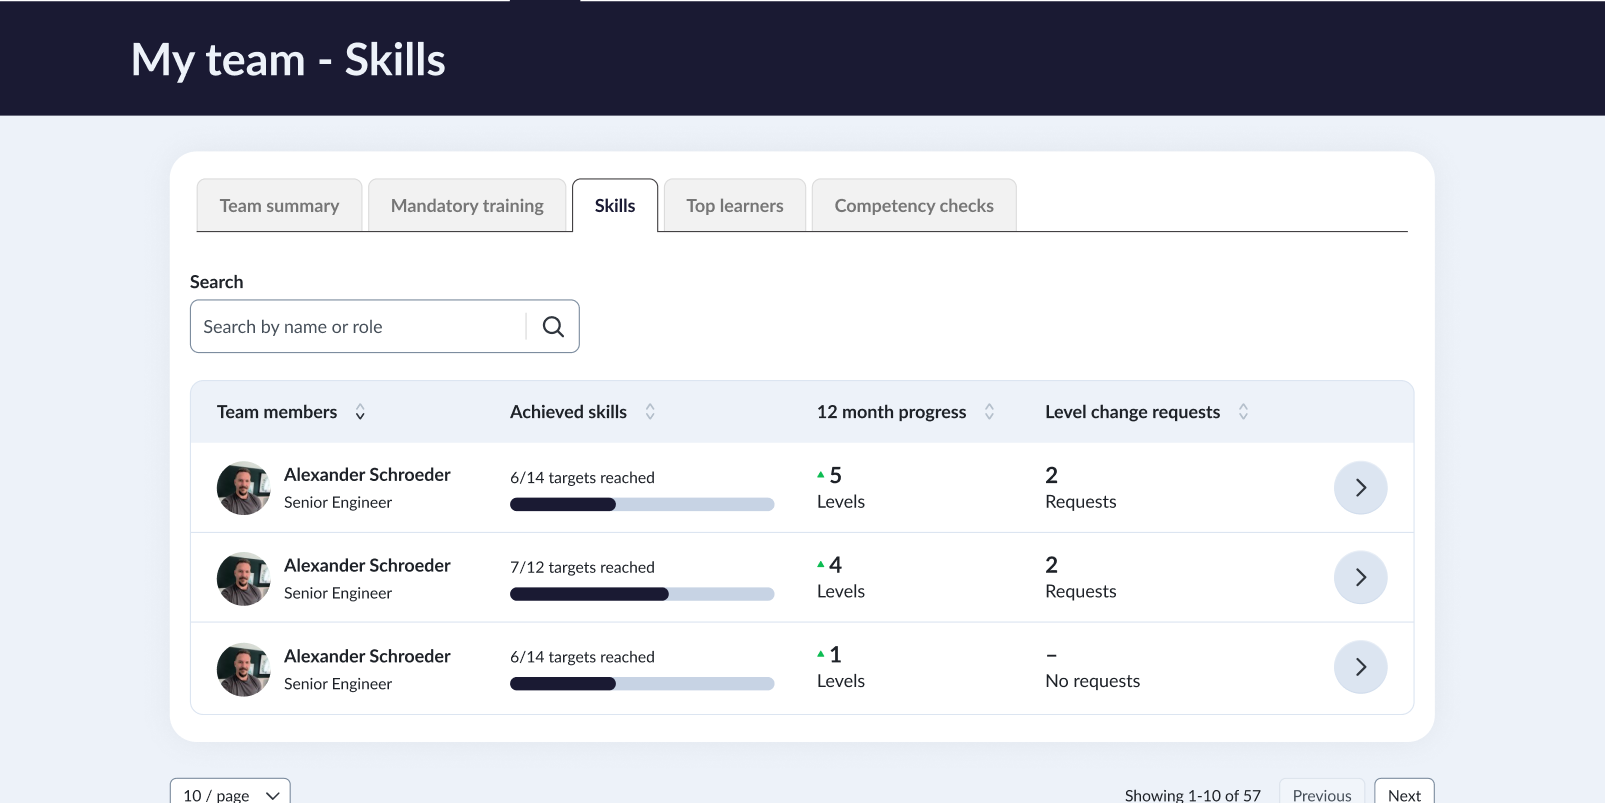Sort by Level change requests column
Image resolution: width=1605 pixels, height=803 pixels.
point(1243,412)
